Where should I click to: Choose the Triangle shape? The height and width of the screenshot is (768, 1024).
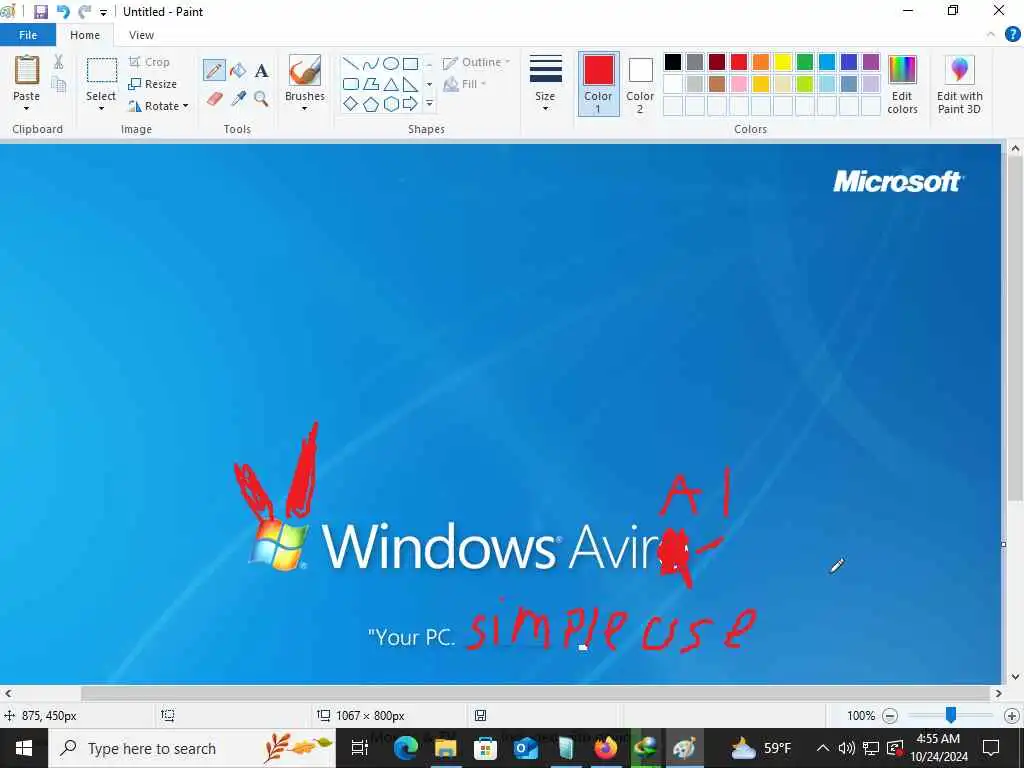391,84
